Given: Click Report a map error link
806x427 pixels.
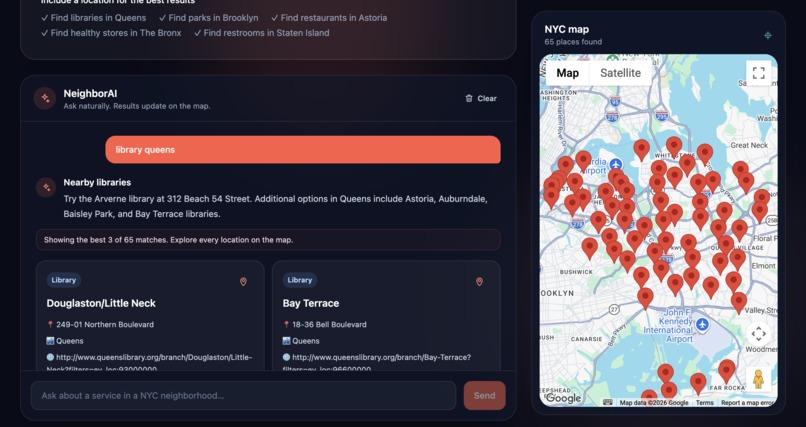Looking at the screenshot, I should pyautogui.click(x=747, y=403).
